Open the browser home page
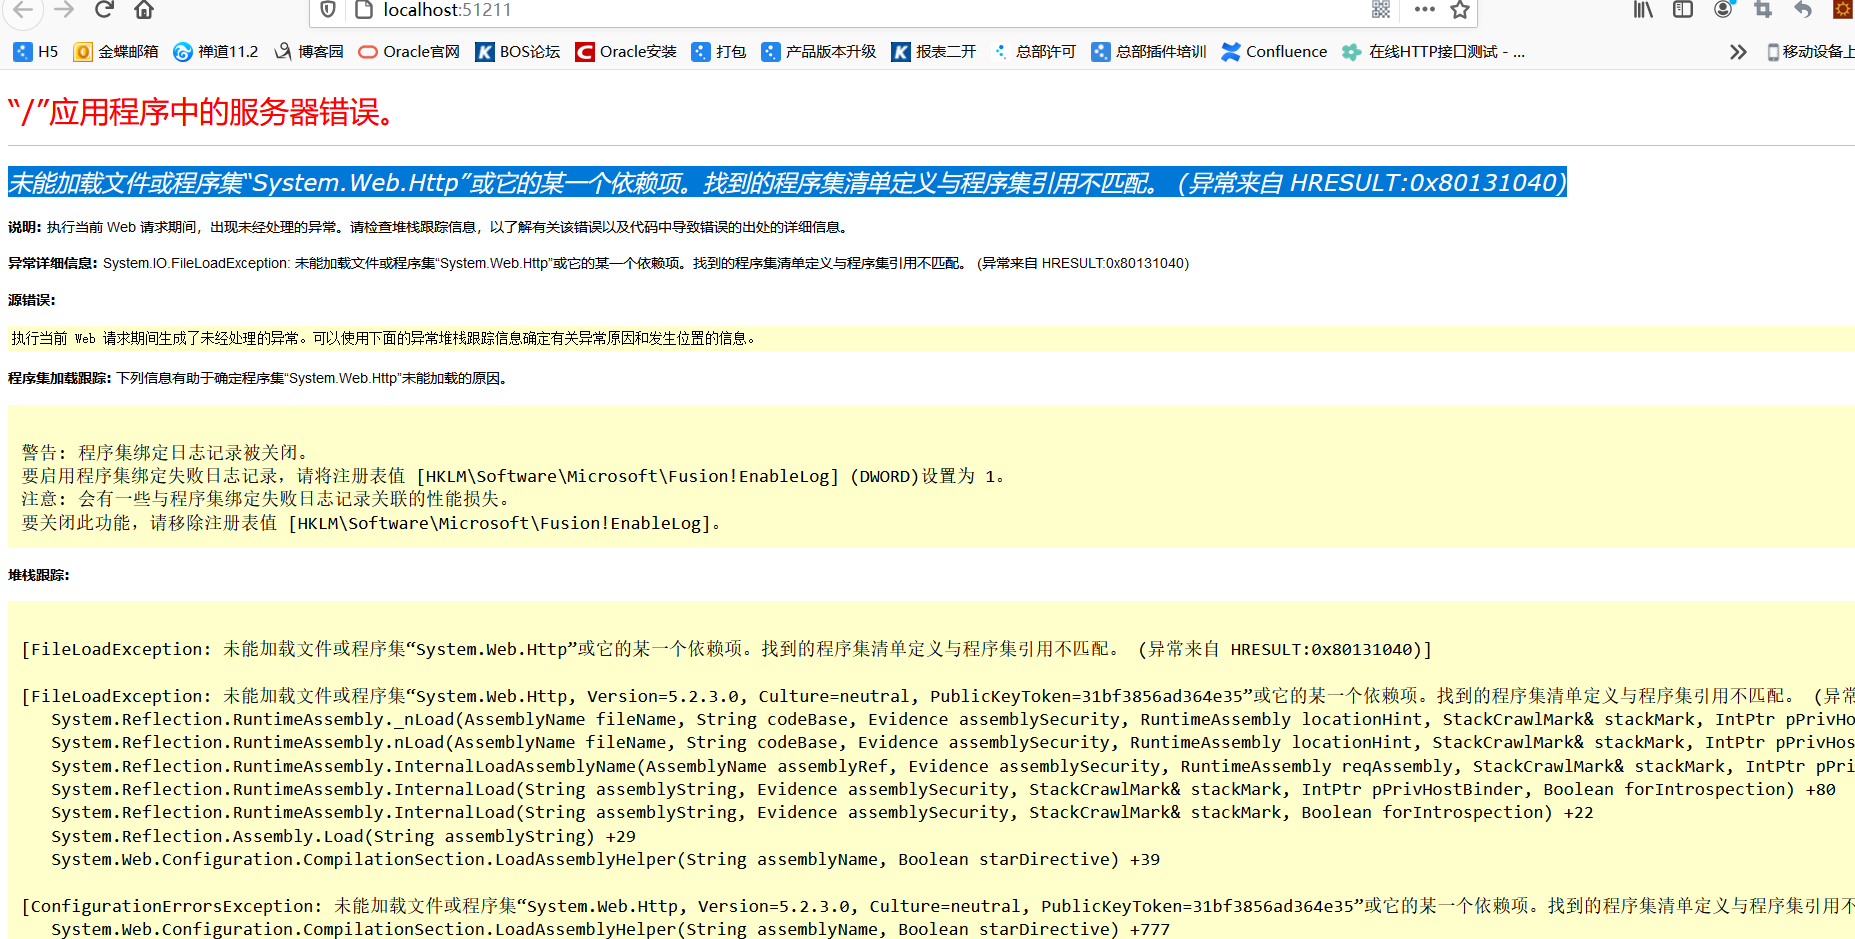Viewport: 1855px width, 939px height. pyautogui.click(x=144, y=10)
